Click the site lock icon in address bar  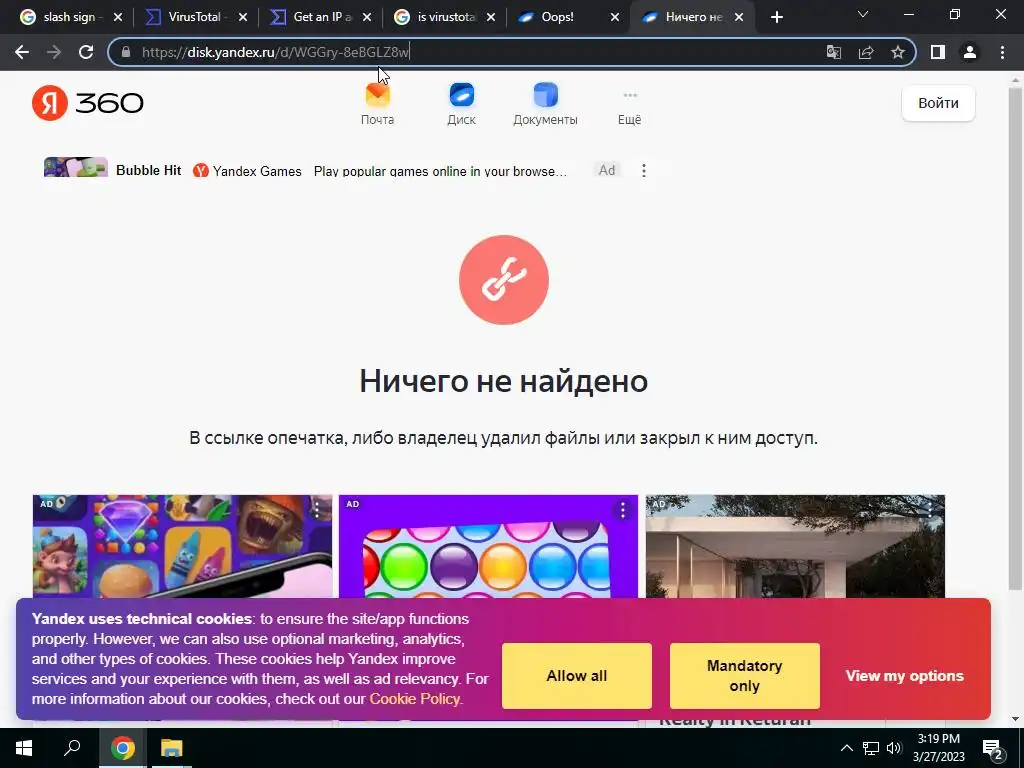tap(126, 52)
